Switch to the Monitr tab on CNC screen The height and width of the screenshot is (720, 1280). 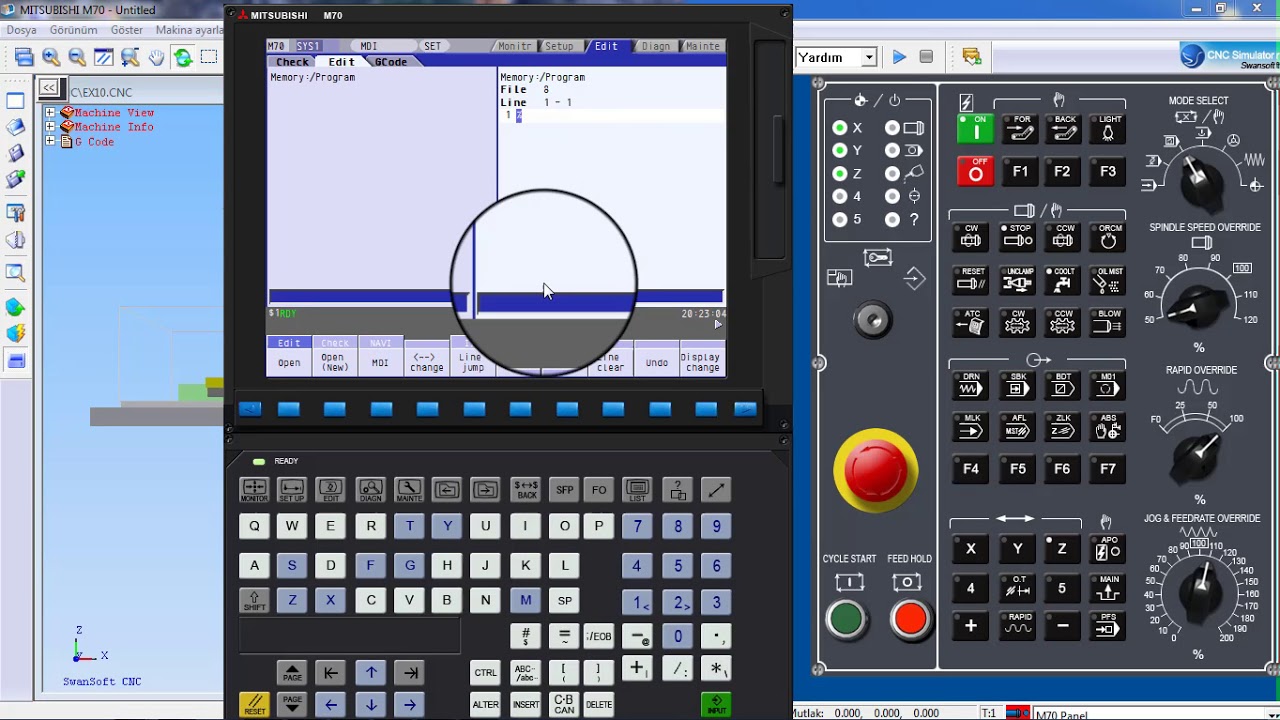[x=515, y=46]
